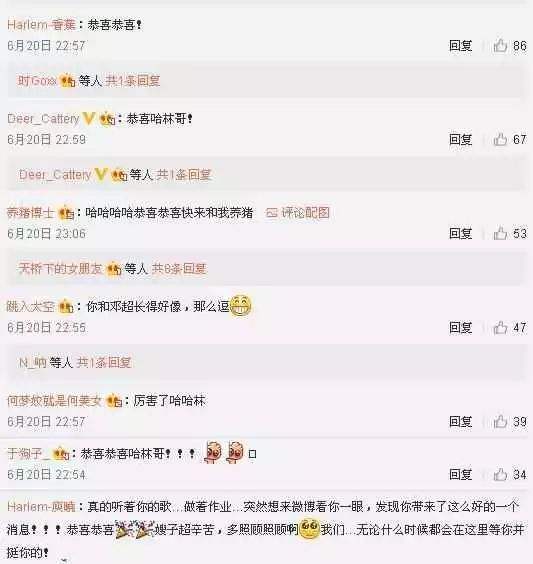Reply to the 6月20日 22:55 comment

click(461, 327)
